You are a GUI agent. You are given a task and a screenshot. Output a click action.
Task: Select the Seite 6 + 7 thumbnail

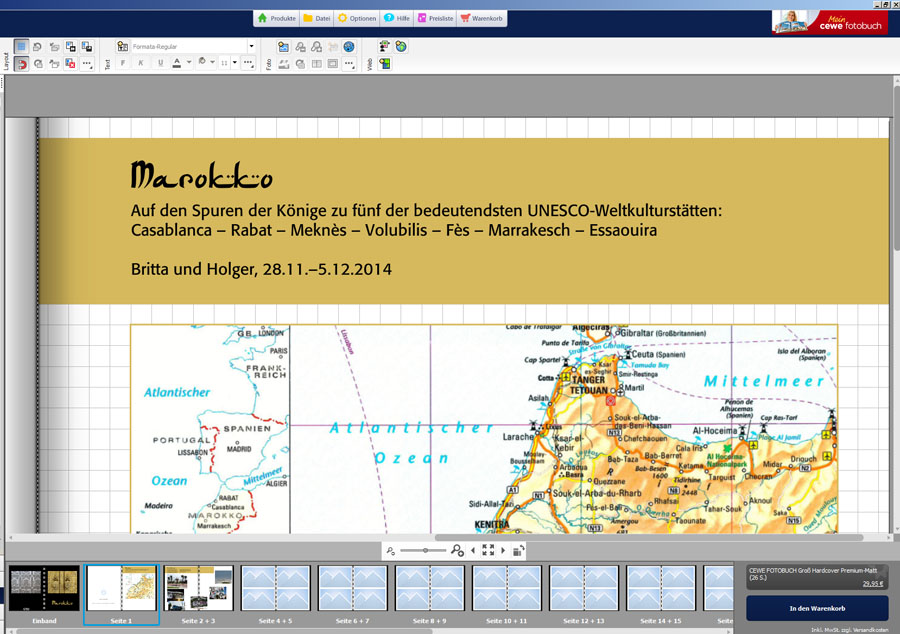(x=352, y=588)
